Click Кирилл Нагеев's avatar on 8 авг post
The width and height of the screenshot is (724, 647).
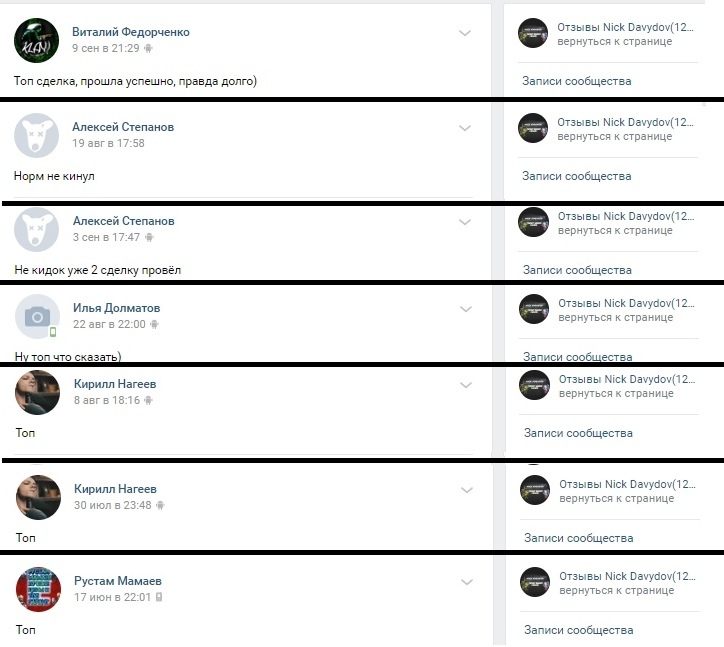pos(37,393)
